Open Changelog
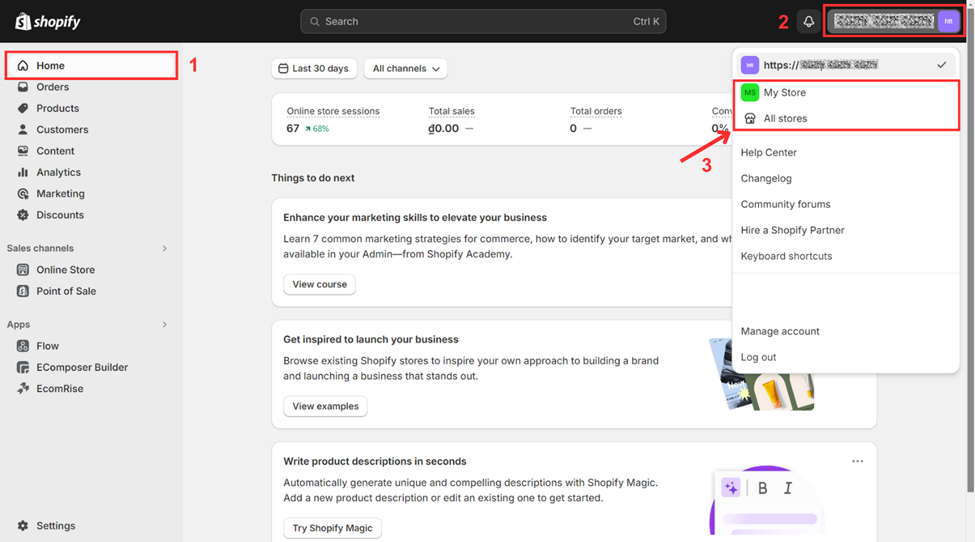This screenshot has height=542, width=975. (x=766, y=178)
